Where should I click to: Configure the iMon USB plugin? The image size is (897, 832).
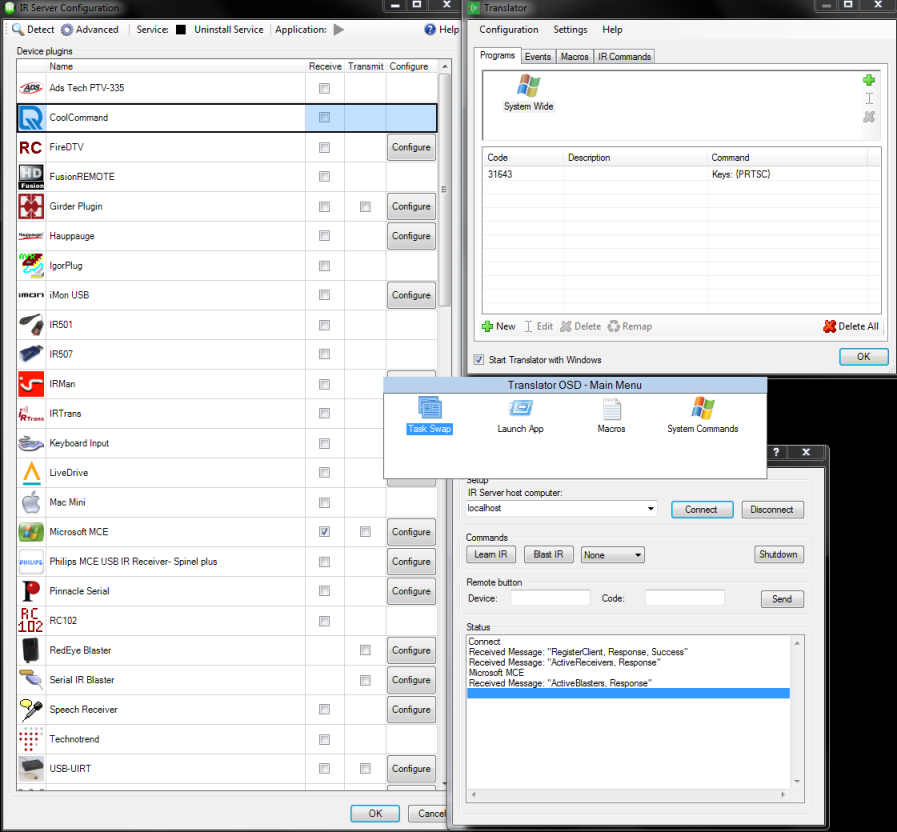(x=411, y=295)
